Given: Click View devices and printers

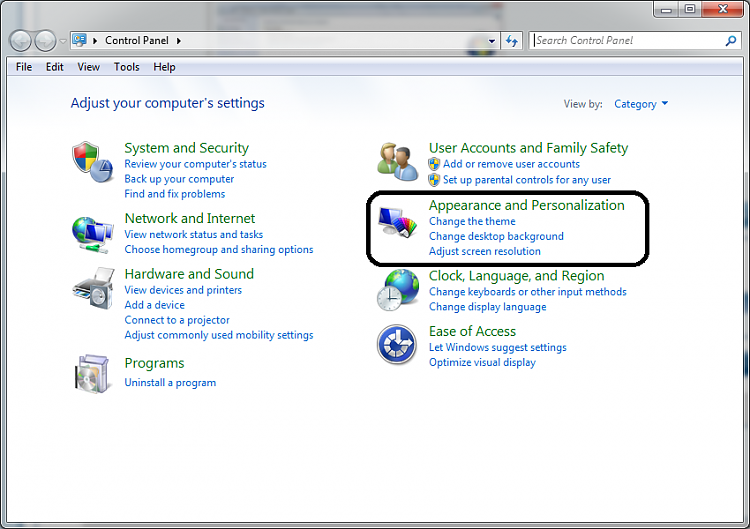Looking at the screenshot, I should coord(183,290).
